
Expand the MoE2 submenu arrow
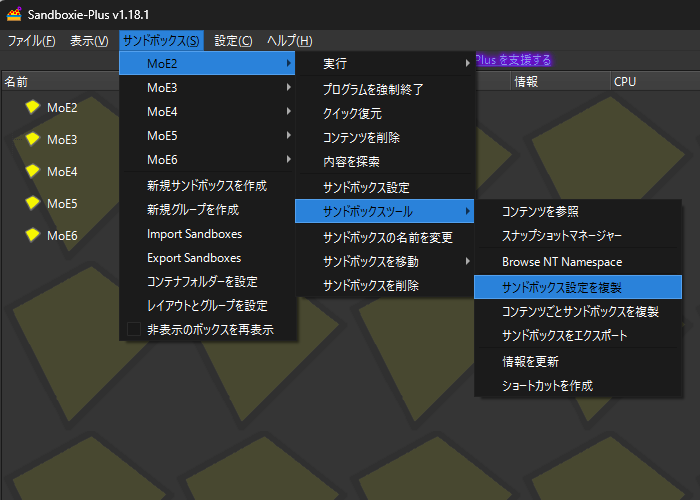tap(289, 63)
